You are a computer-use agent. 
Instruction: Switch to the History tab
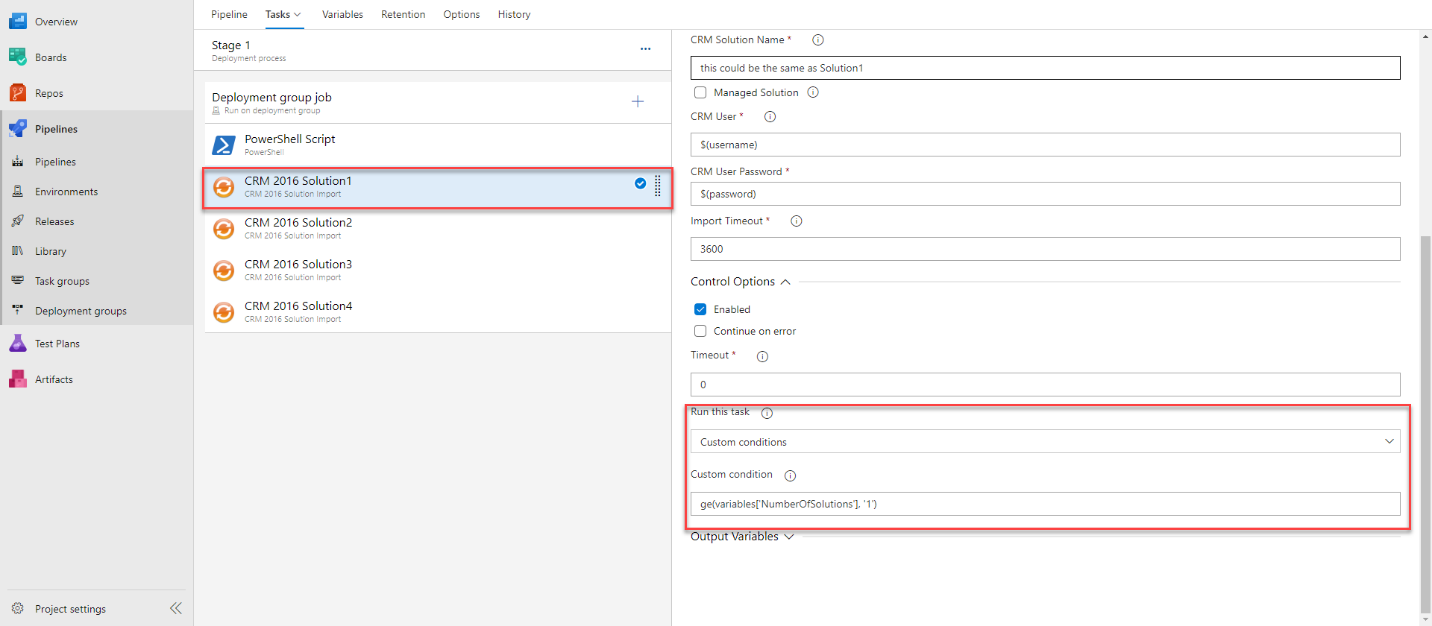514,14
